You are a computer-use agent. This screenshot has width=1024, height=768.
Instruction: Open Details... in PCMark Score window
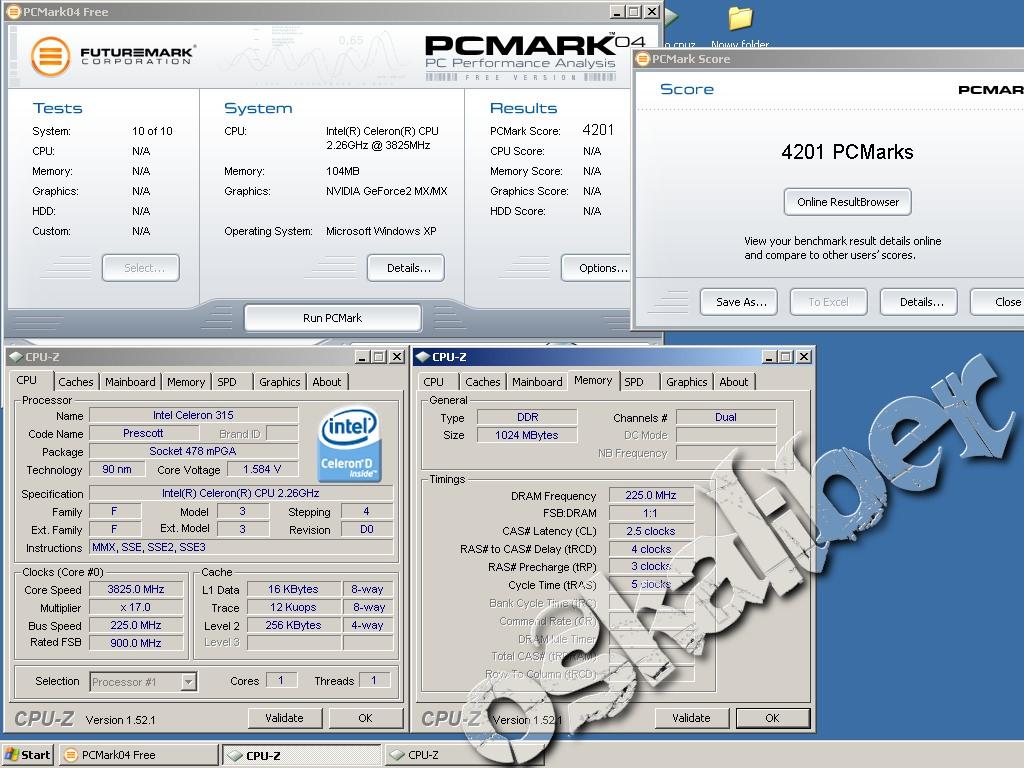pos(919,302)
